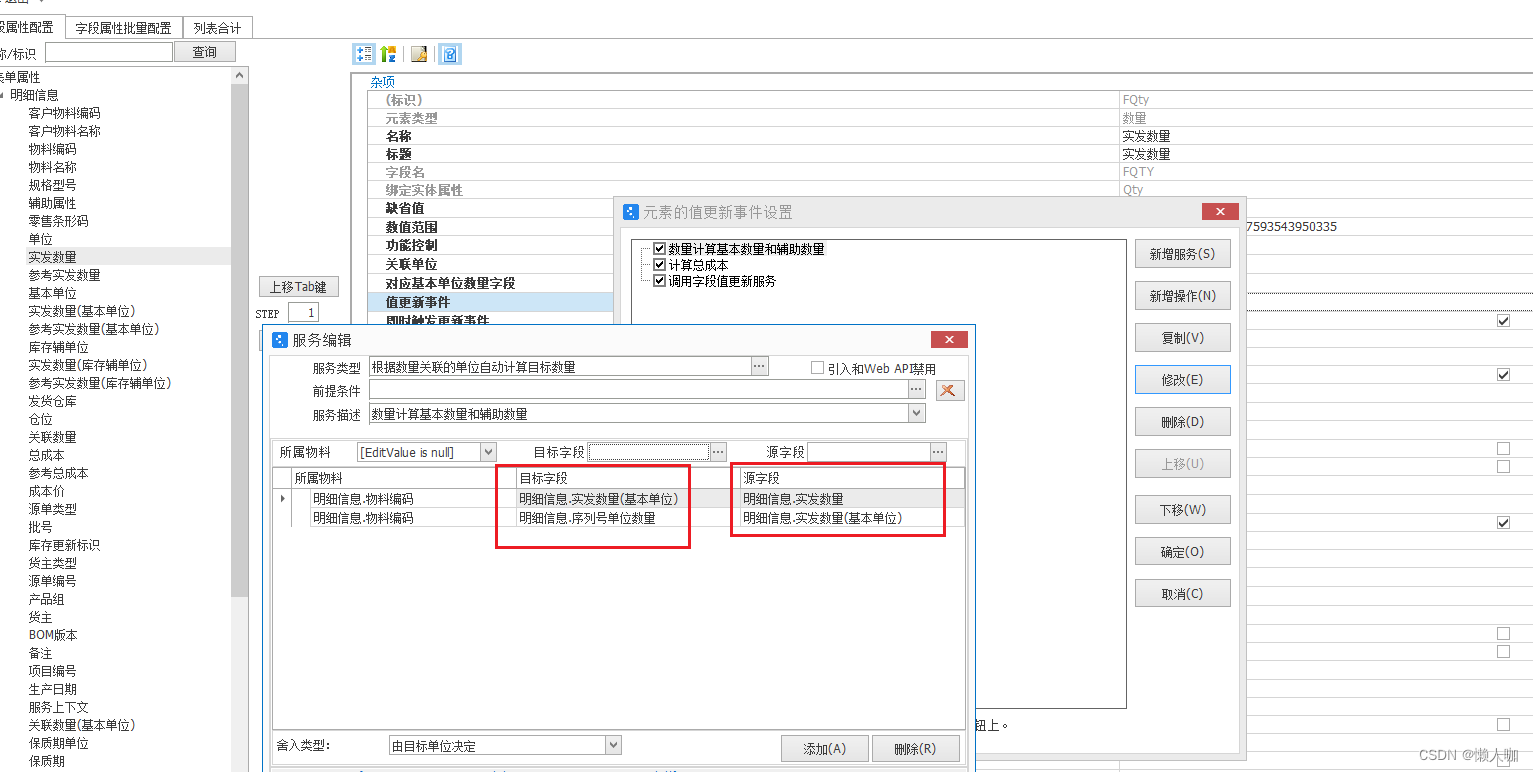1533x772 pixels.
Task: Click the 确定(O) button
Action: pos(1182,552)
